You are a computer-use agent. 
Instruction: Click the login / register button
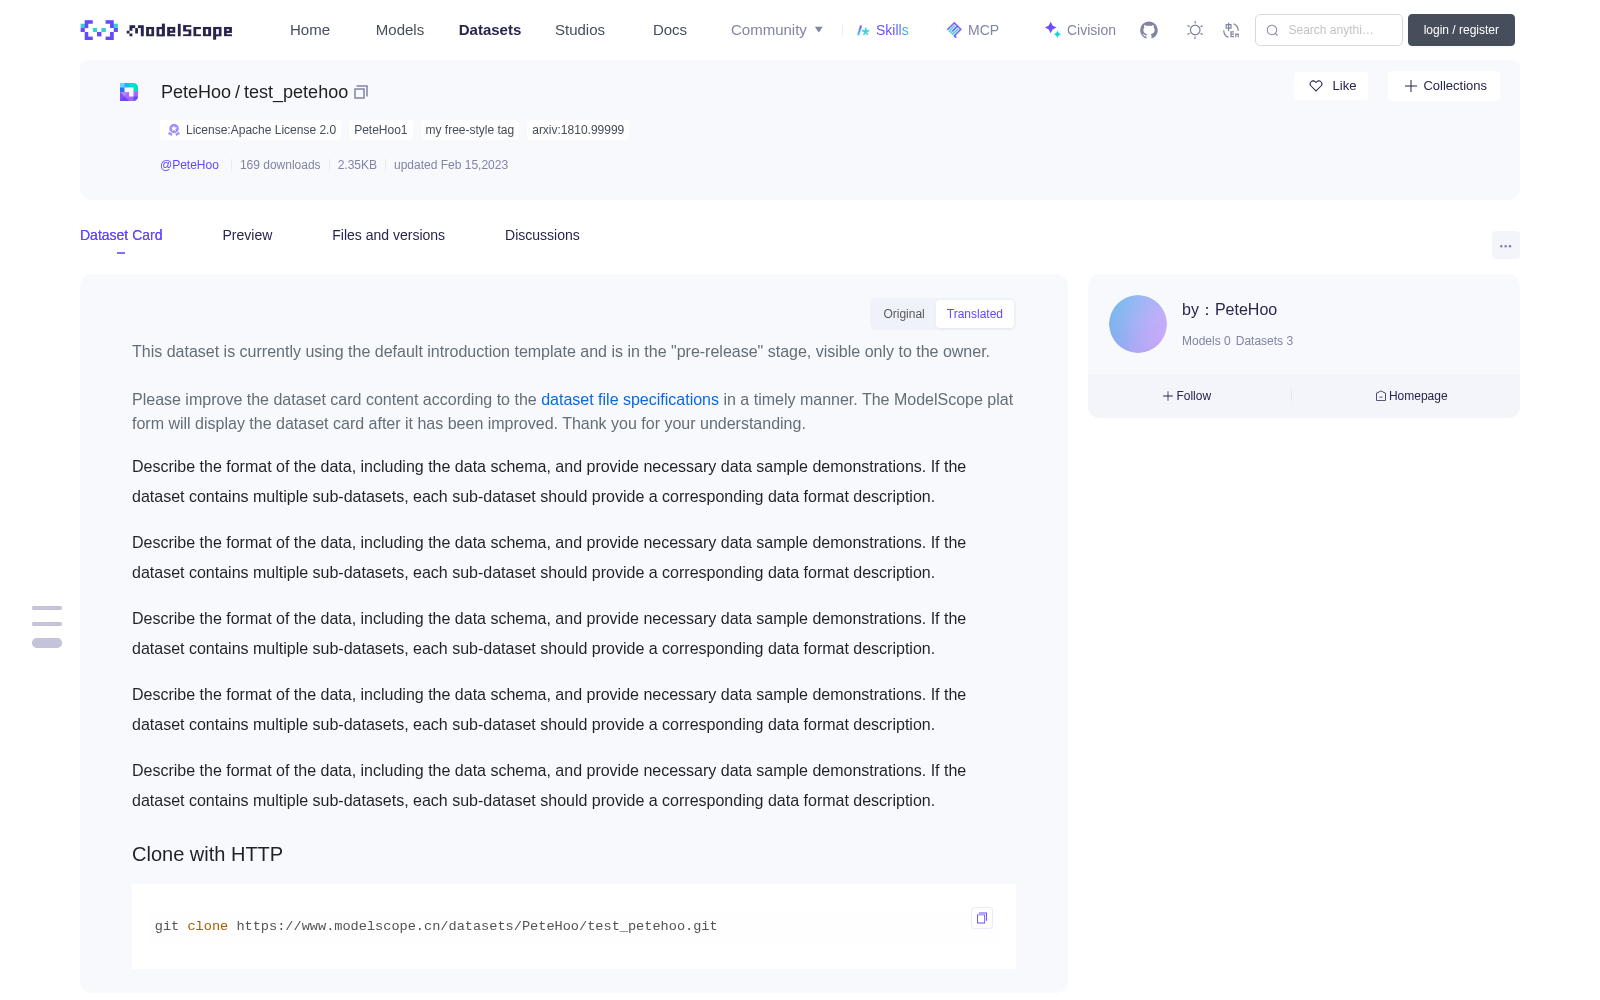pos(1461,30)
